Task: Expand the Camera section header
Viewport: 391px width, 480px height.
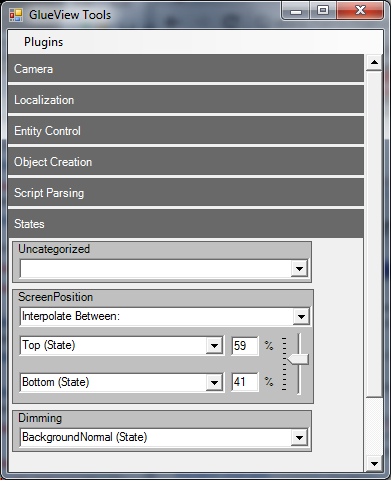Action: pos(186,68)
